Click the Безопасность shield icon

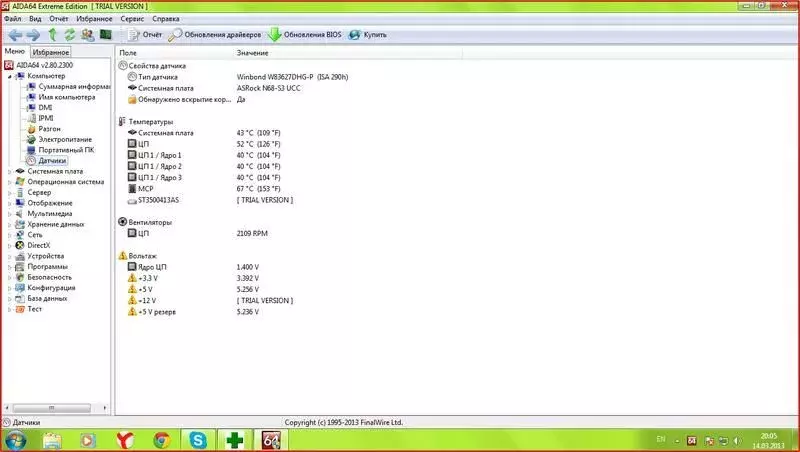point(20,277)
